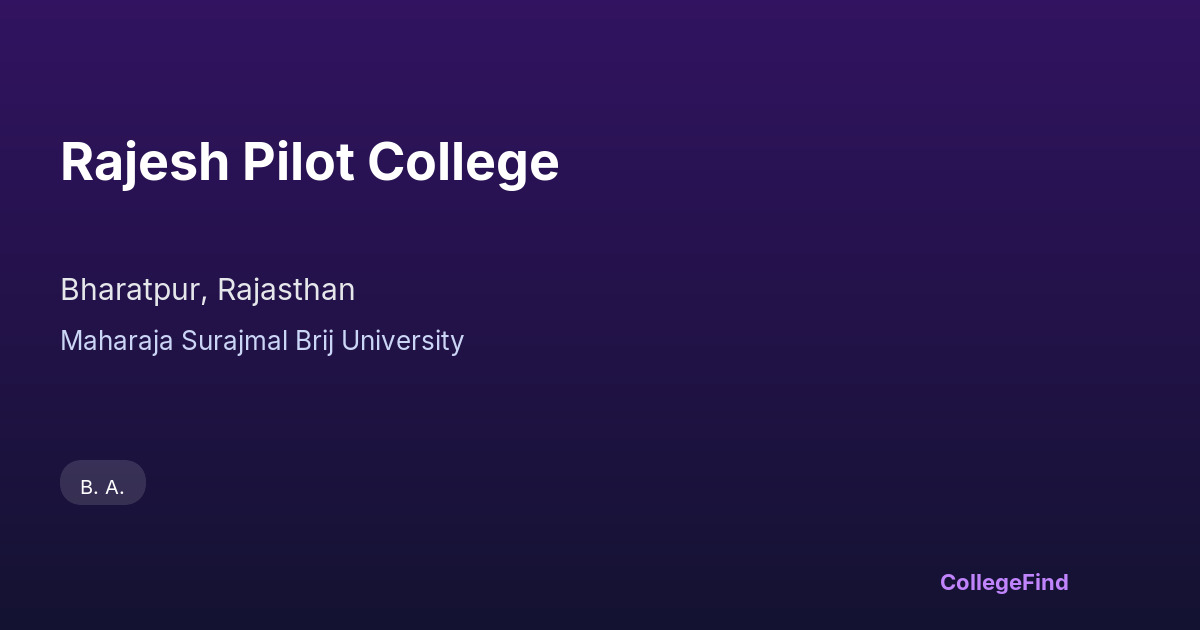Image resolution: width=1200 pixels, height=630 pixels.
Task: Click the "College" part of CollegeFind logo
Action: 982,582
